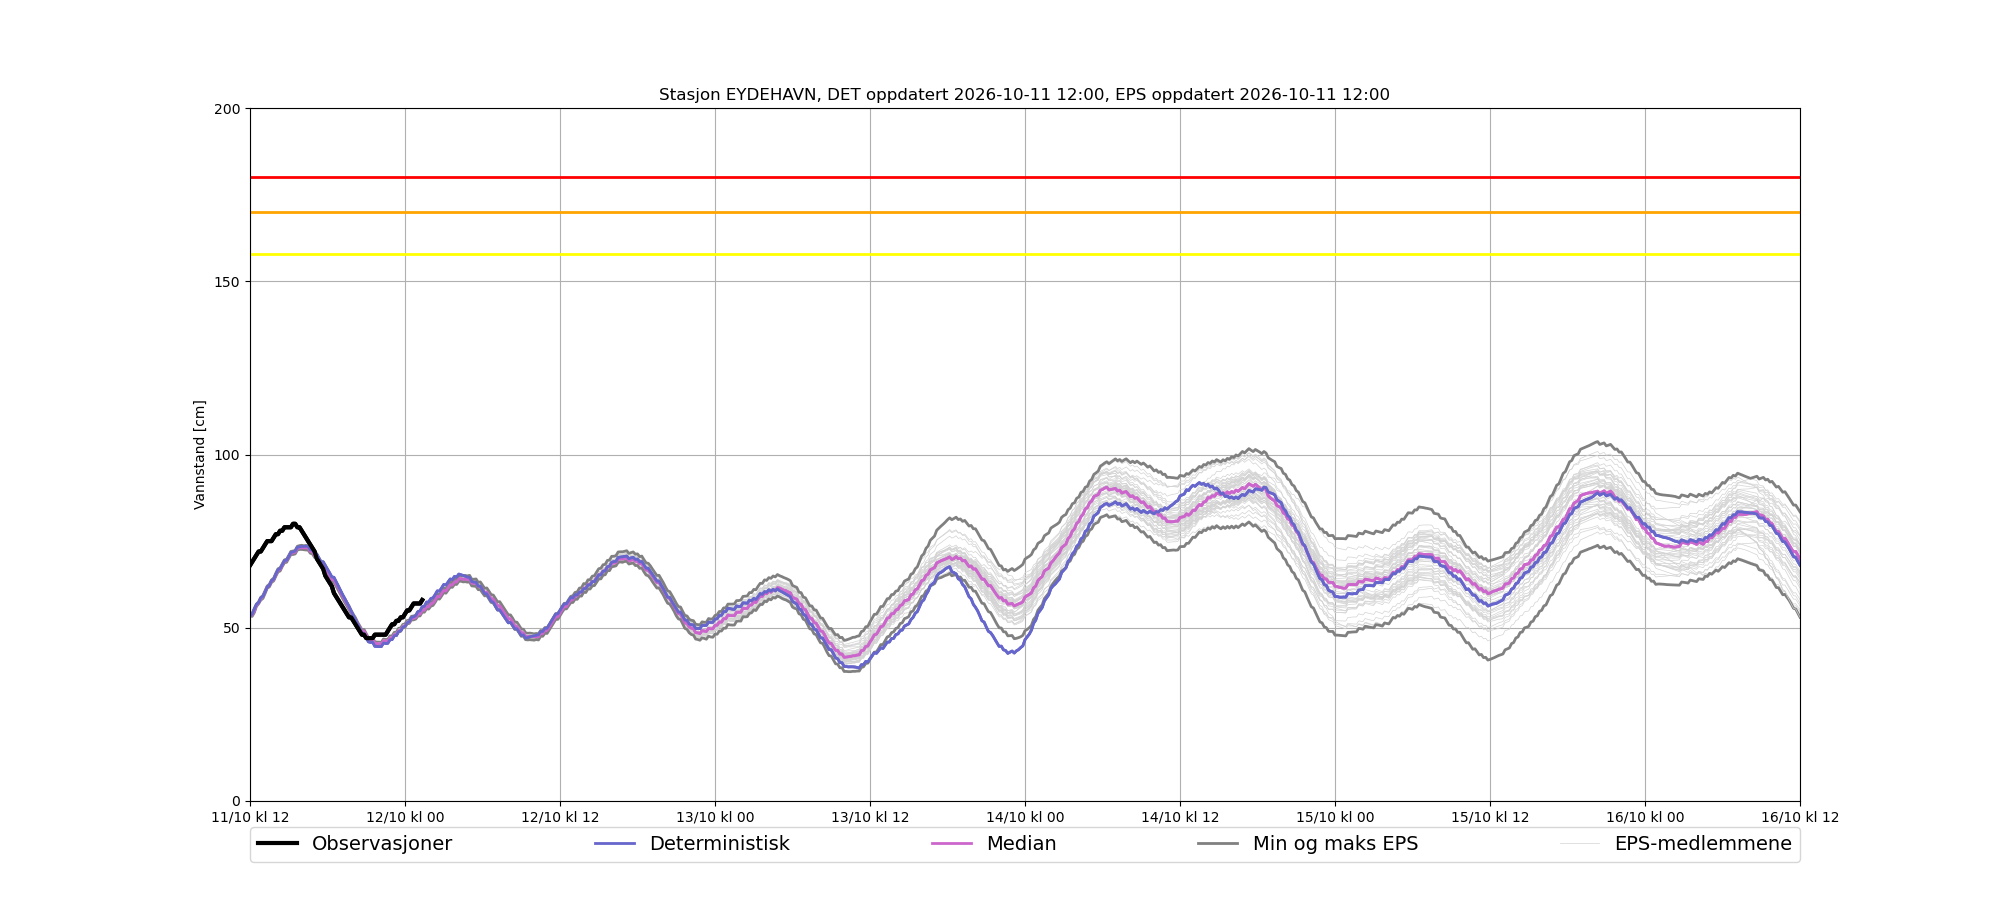Screen dimensions: 2000x900
Task: Click the 'Min og maks EPS' legend label
Action: point(1336,844)
